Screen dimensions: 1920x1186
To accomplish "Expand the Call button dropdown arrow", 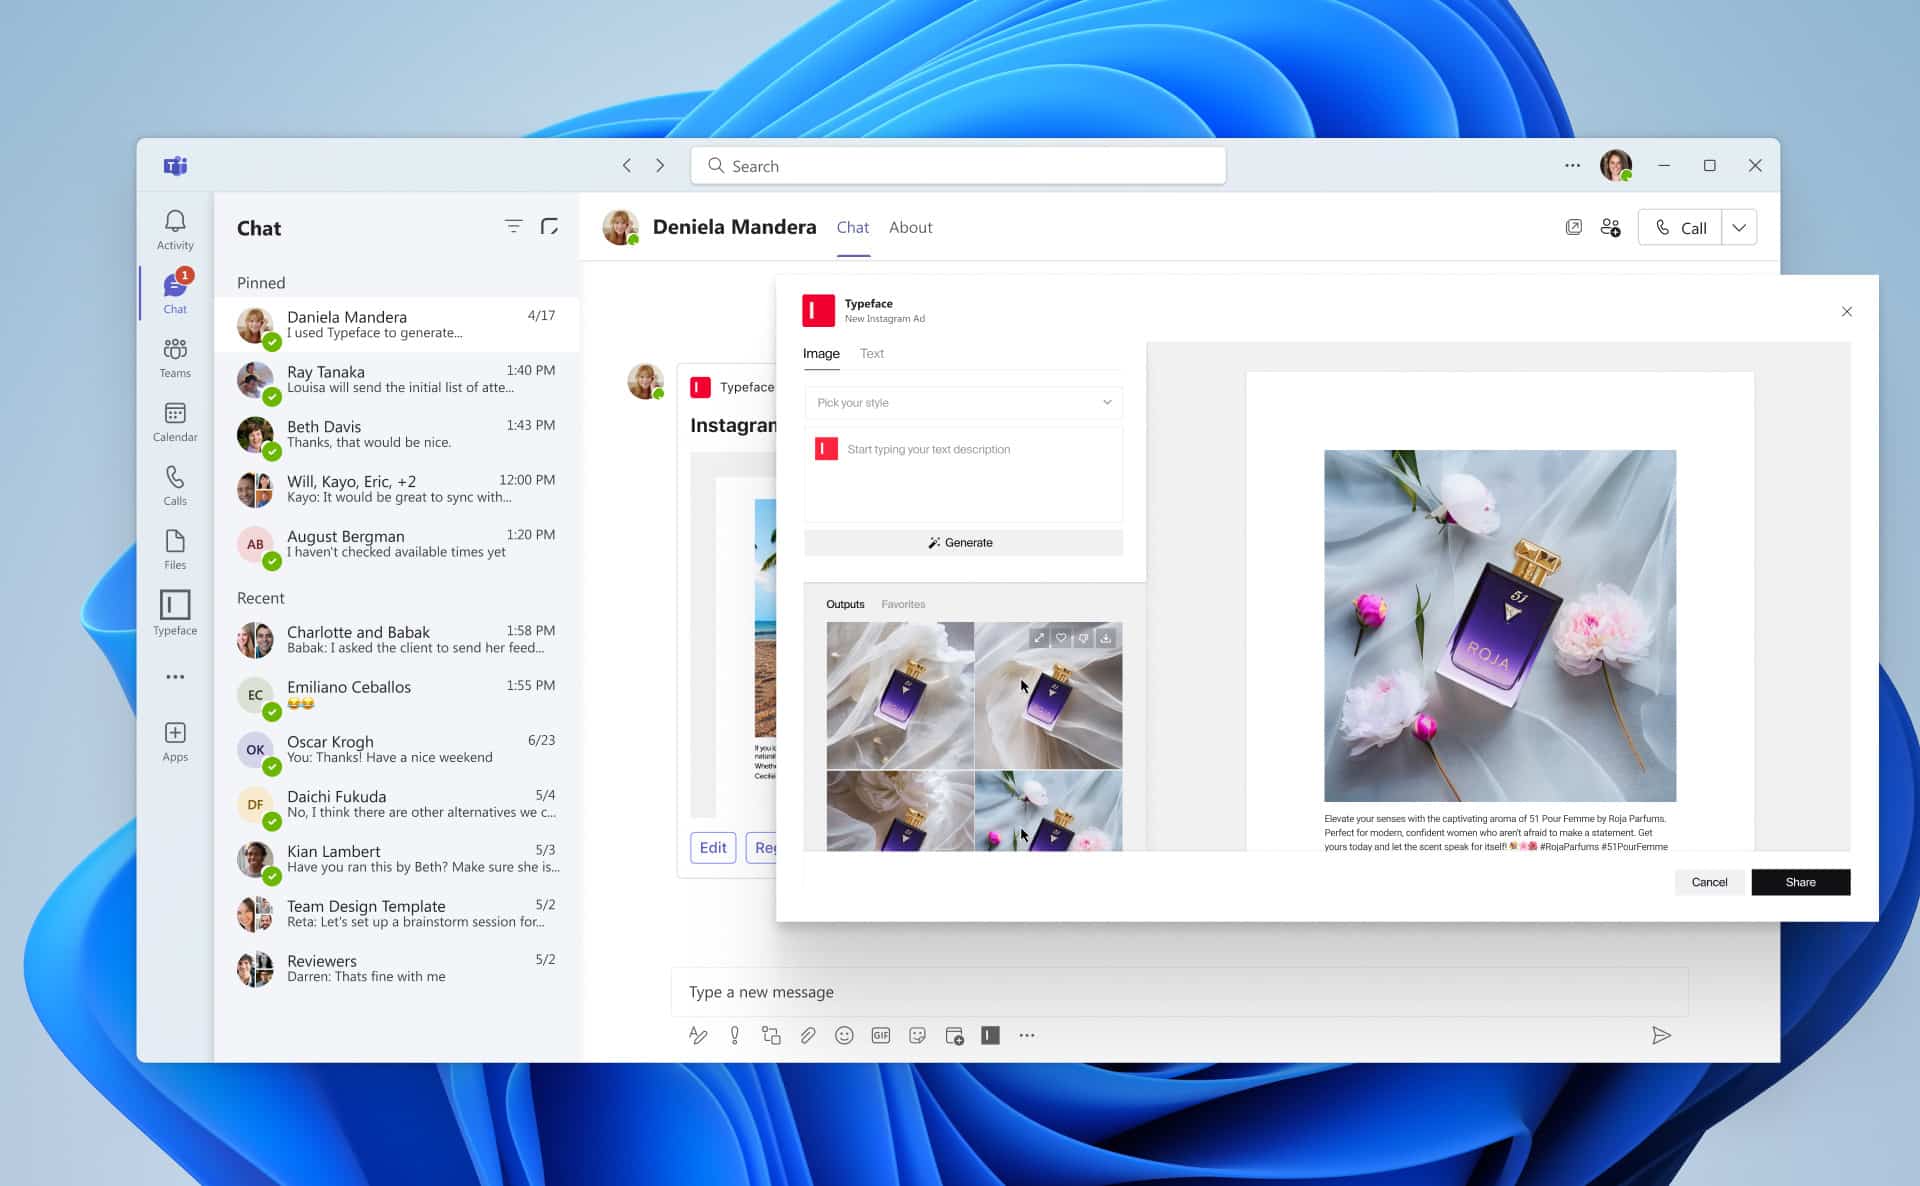I will click(1739, 227).
